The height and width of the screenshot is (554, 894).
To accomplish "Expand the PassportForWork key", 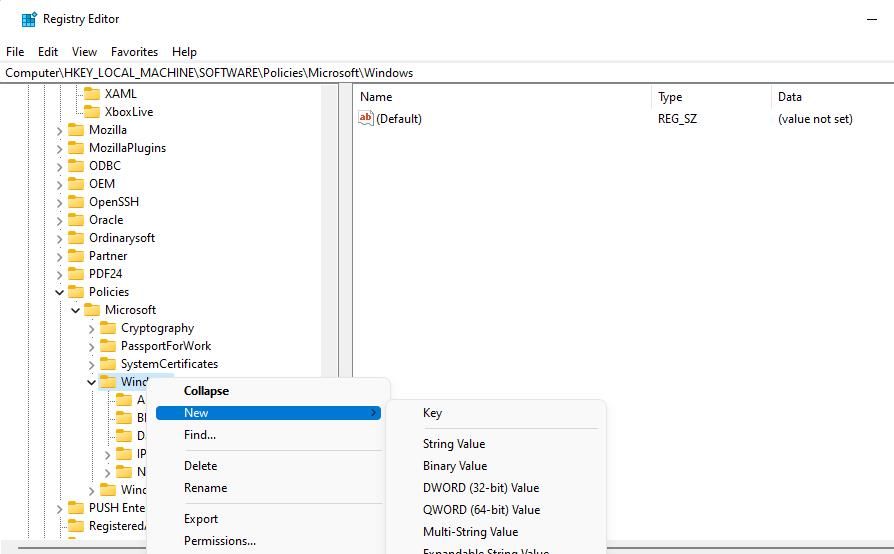I will pyautogui.click(x=91, y=346).
